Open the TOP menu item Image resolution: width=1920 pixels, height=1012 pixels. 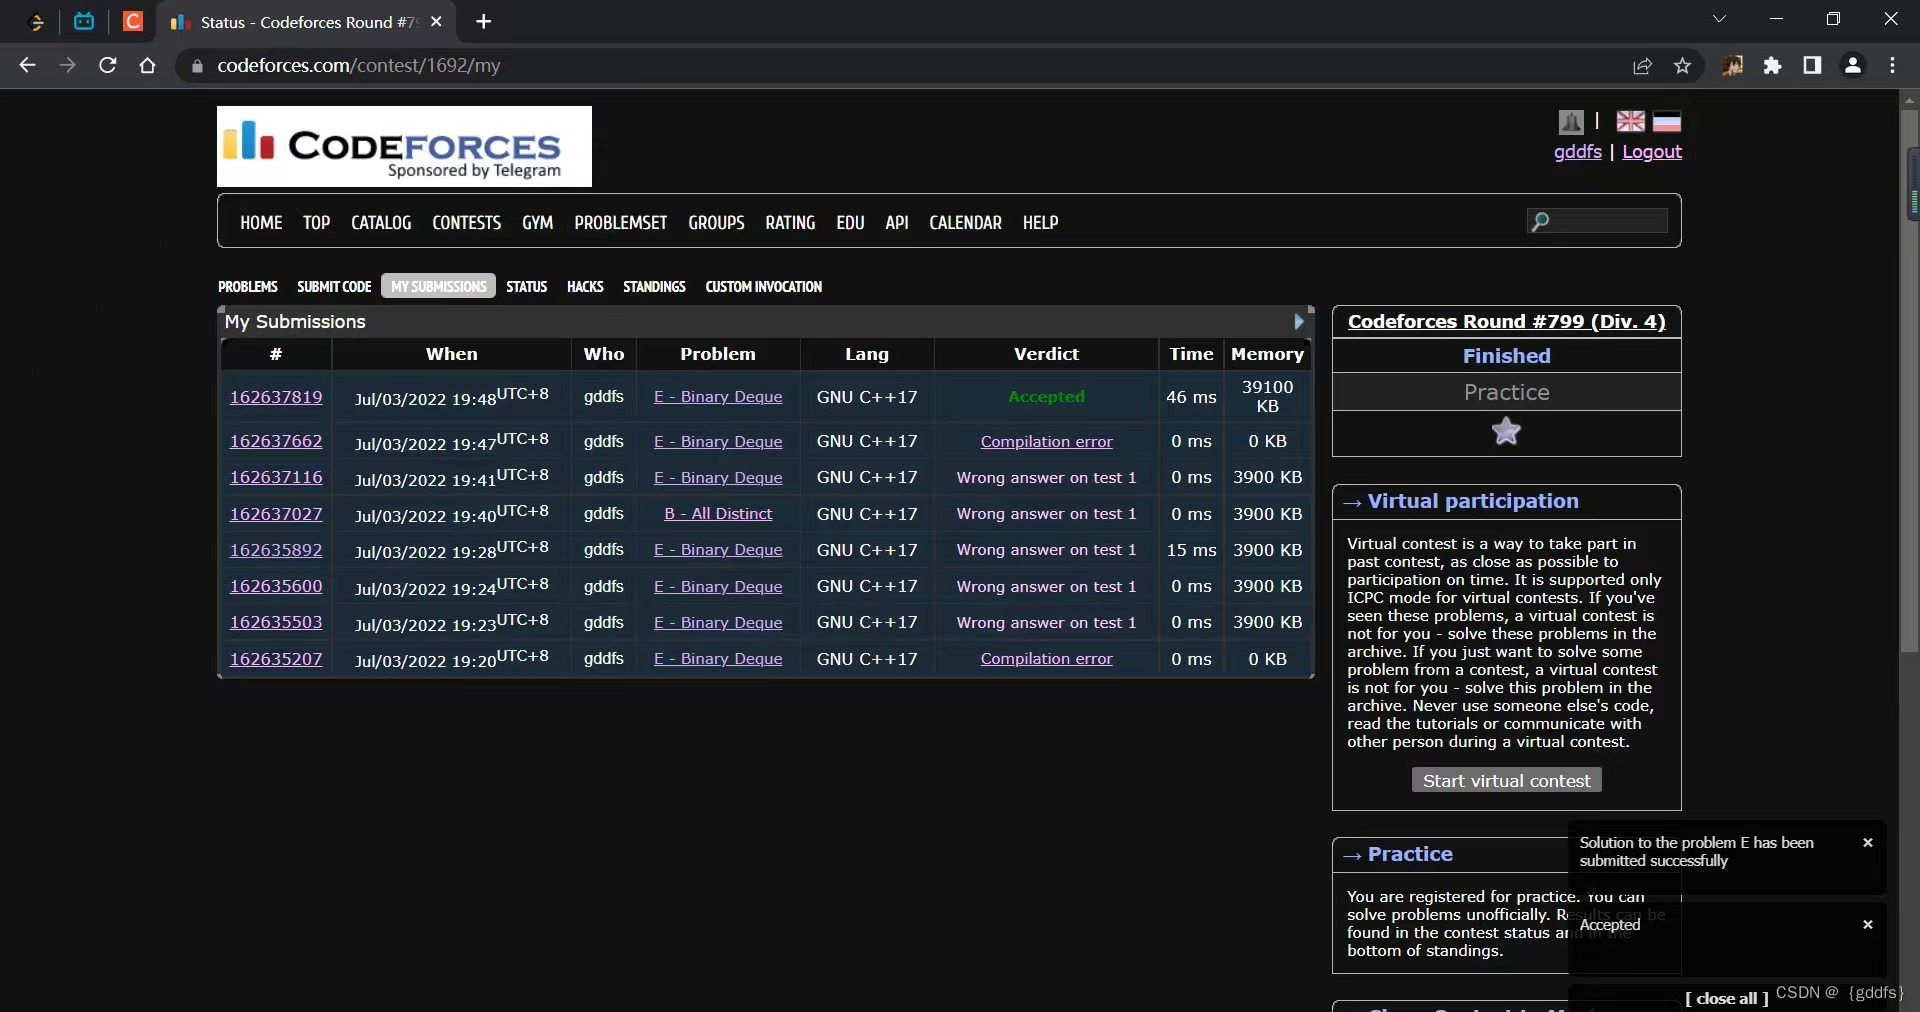(x=316, y=222)
